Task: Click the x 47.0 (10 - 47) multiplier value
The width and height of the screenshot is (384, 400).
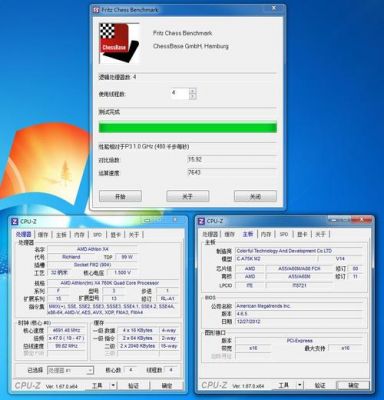Action: coord(66,338)
